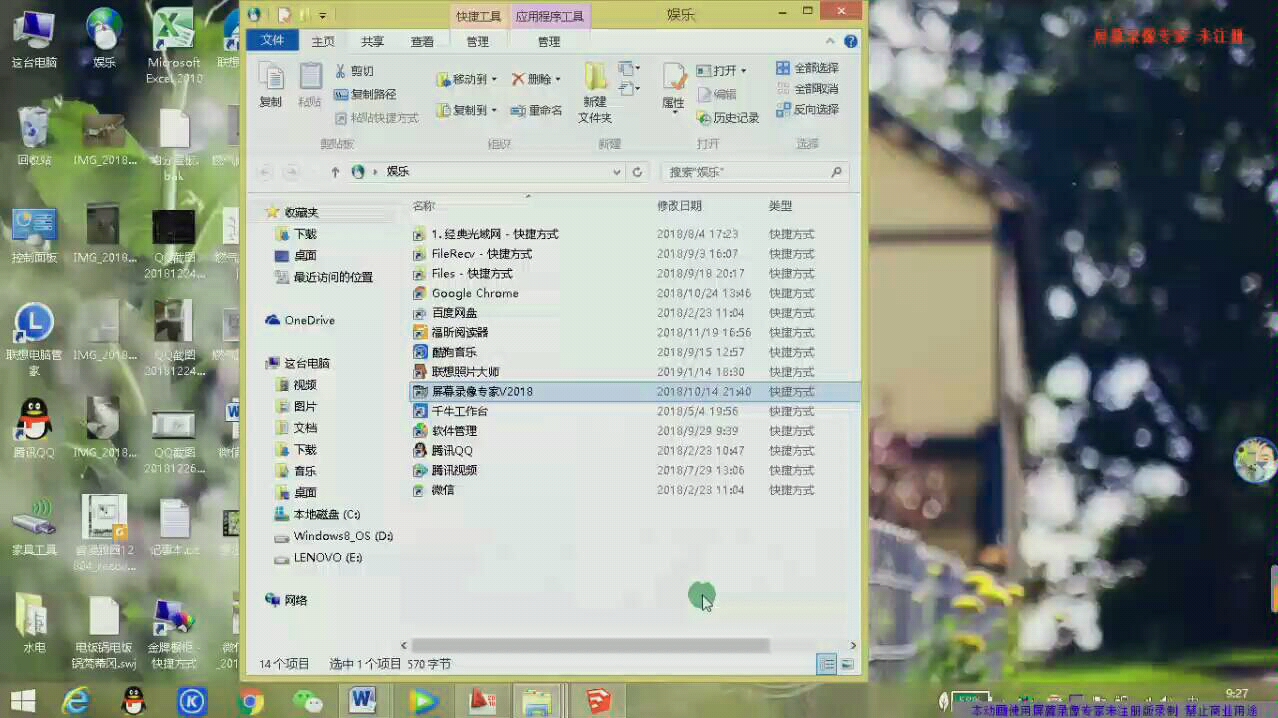The height and width of the screenshot is (718, 1278).
Task: Open the 文件 (File) menu
Action: (x=272, y=41)
